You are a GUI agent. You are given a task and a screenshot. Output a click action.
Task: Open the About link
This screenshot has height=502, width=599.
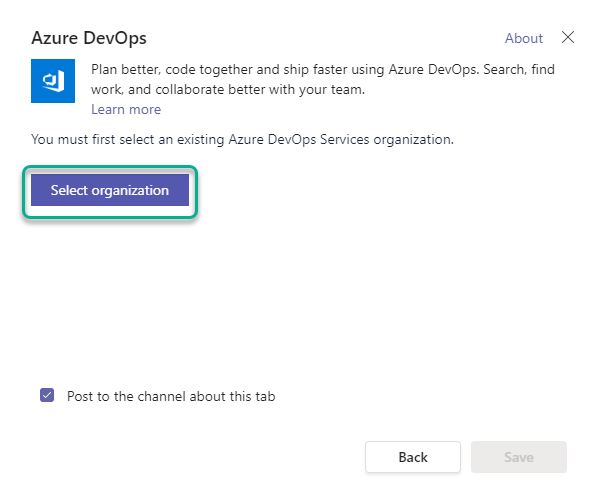click(523, 38)
